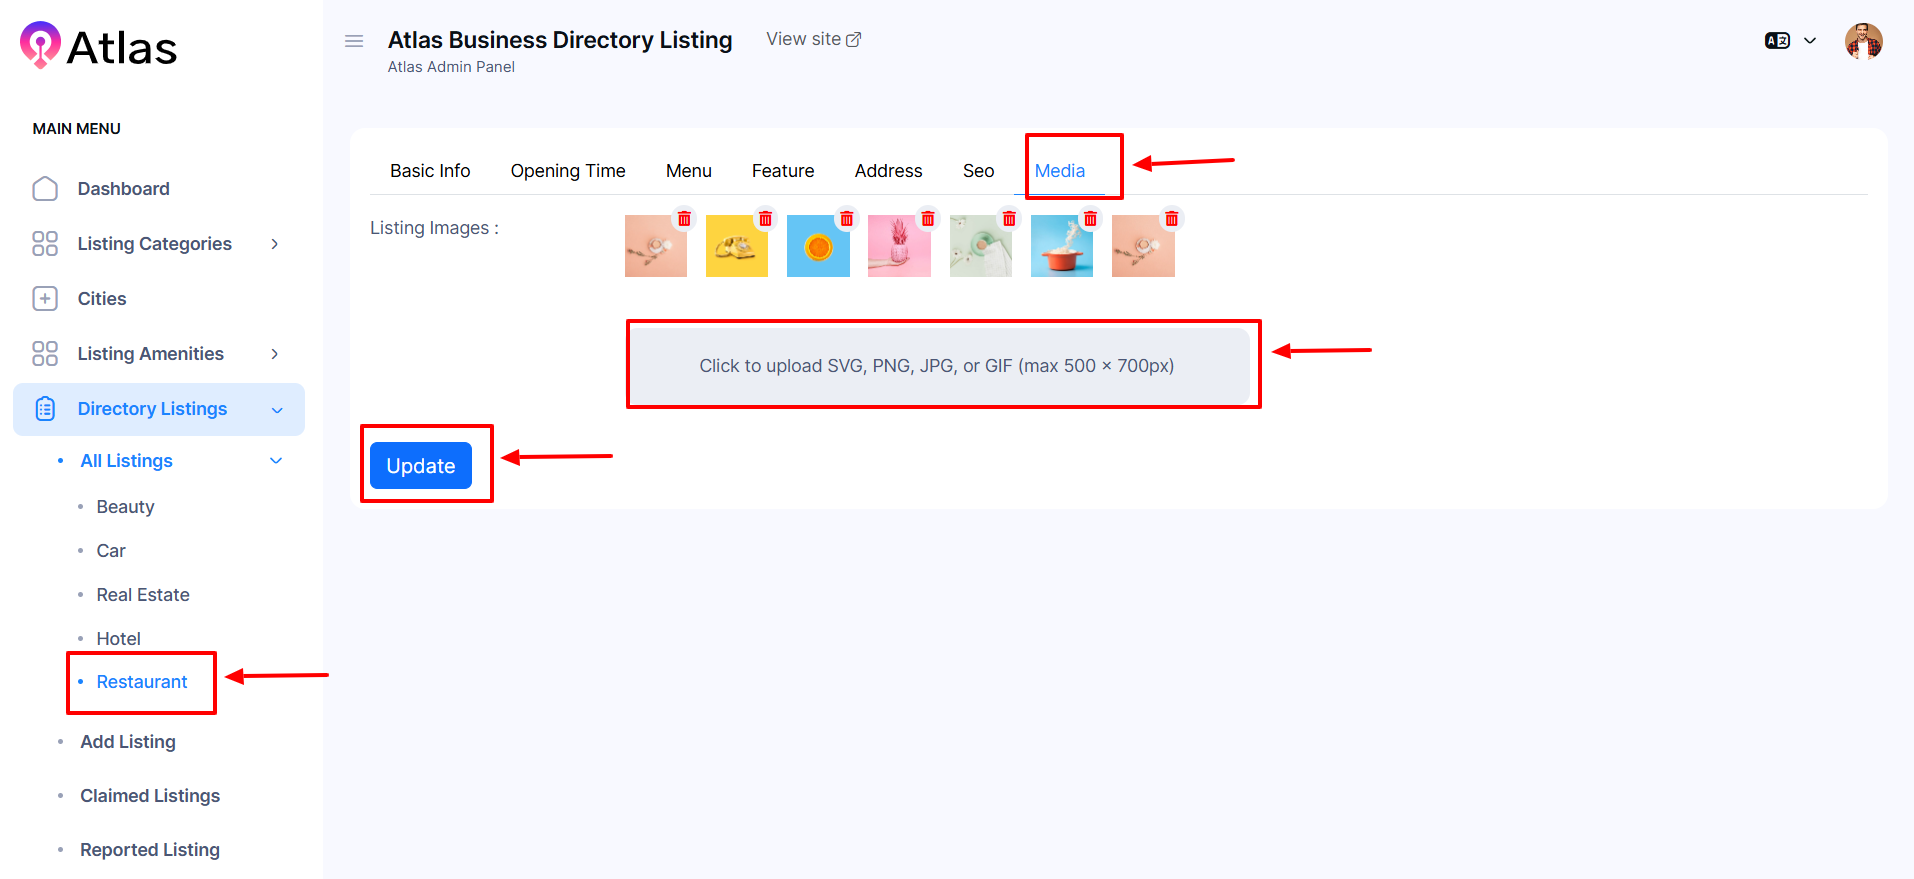Click the hamburger menu toggle icon
Image resolution: width=1914 pixels, height=879 pixels.
point(354,41)
